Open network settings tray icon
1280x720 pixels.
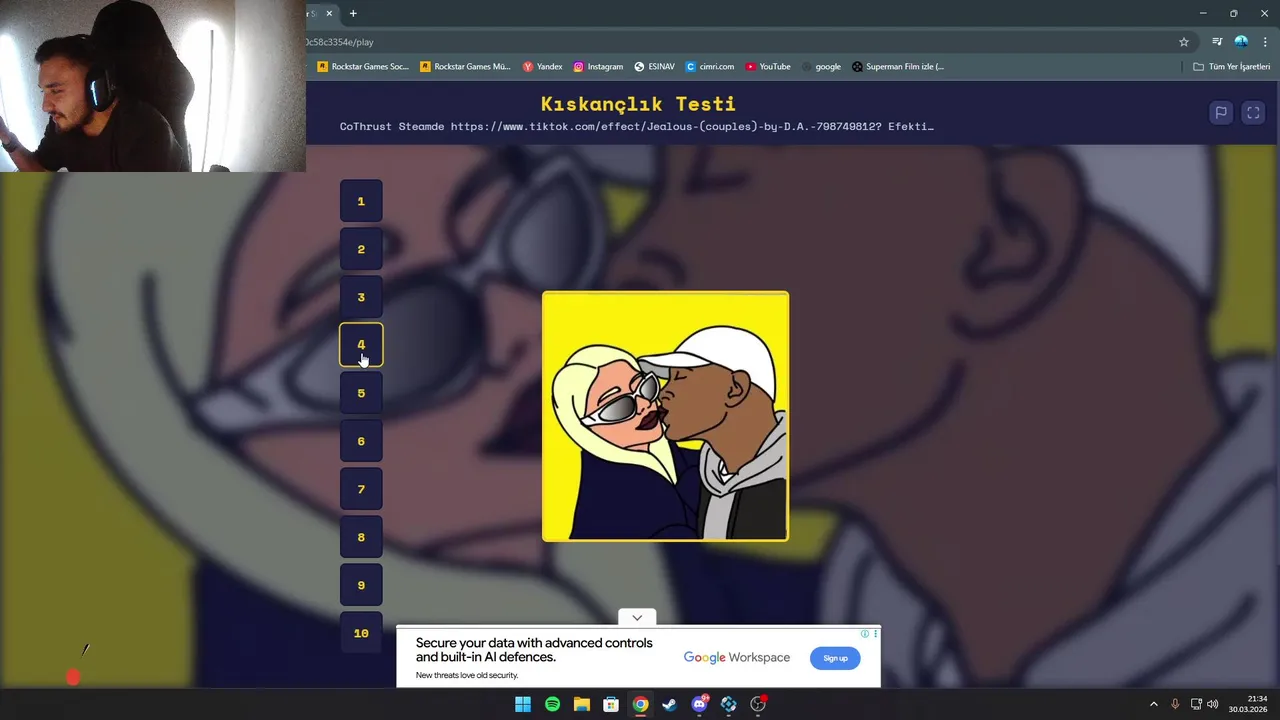(1196, 704)
